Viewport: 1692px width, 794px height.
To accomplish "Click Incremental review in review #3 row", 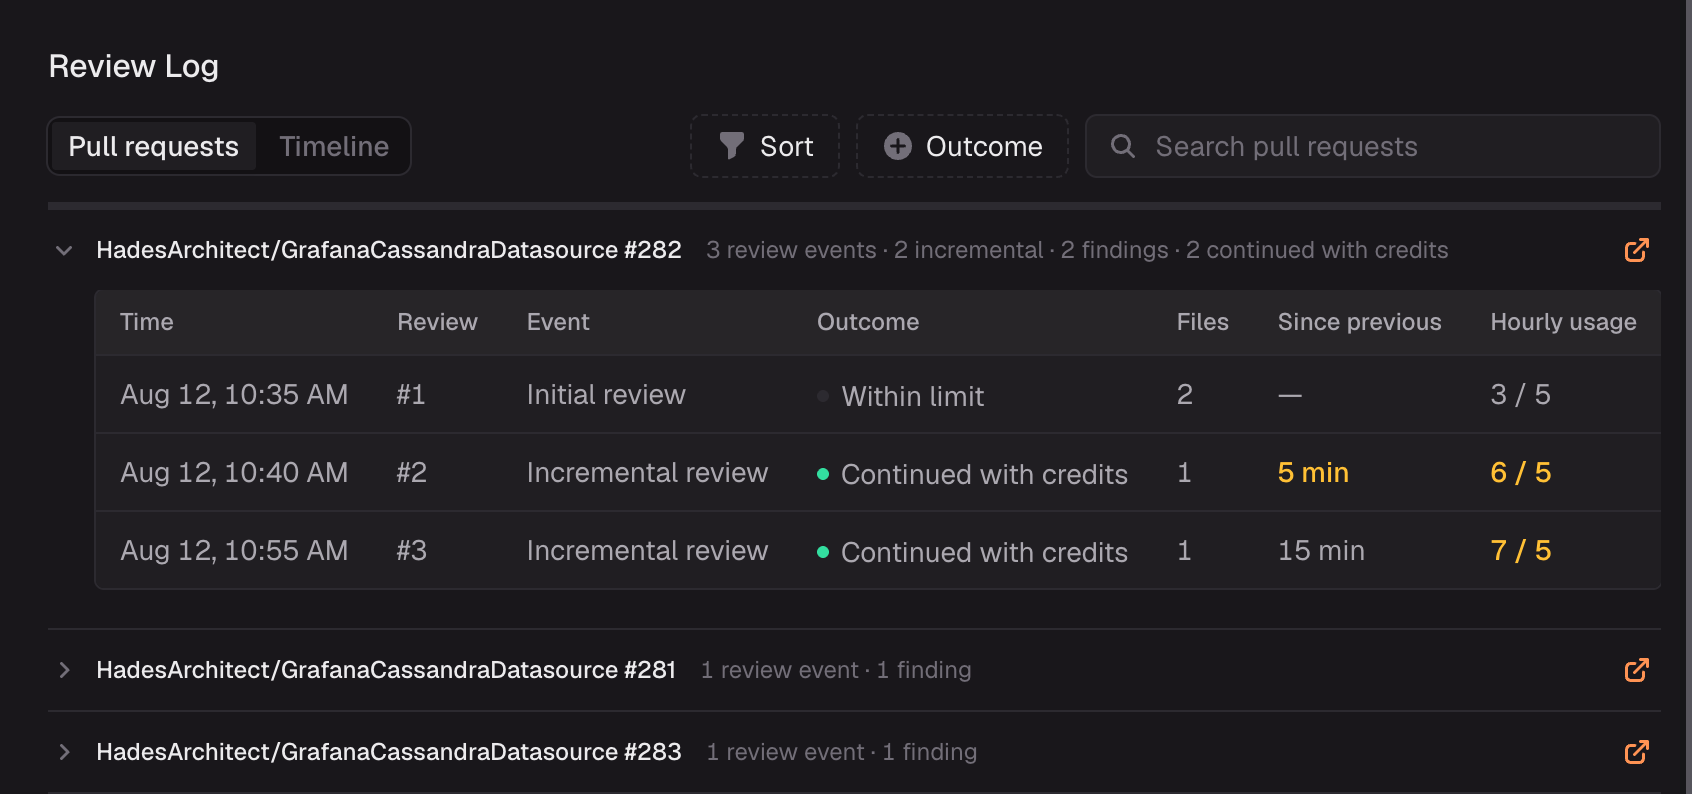I will [647, 551].
